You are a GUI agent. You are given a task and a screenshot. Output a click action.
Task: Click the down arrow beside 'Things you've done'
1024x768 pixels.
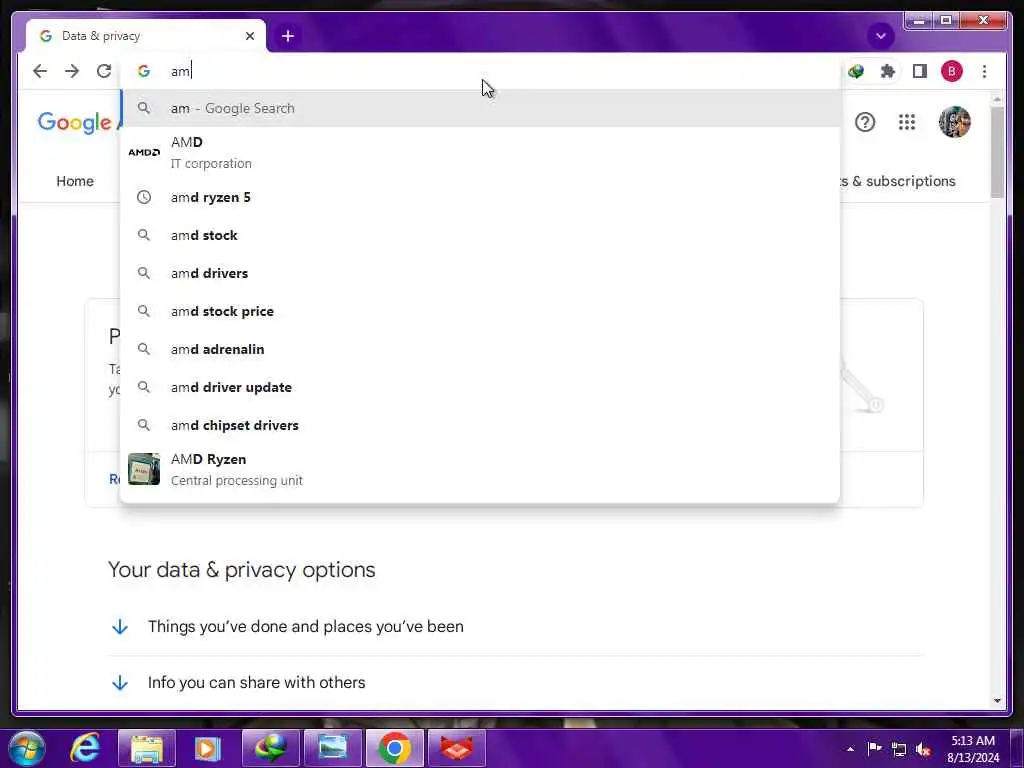(120, 627)
